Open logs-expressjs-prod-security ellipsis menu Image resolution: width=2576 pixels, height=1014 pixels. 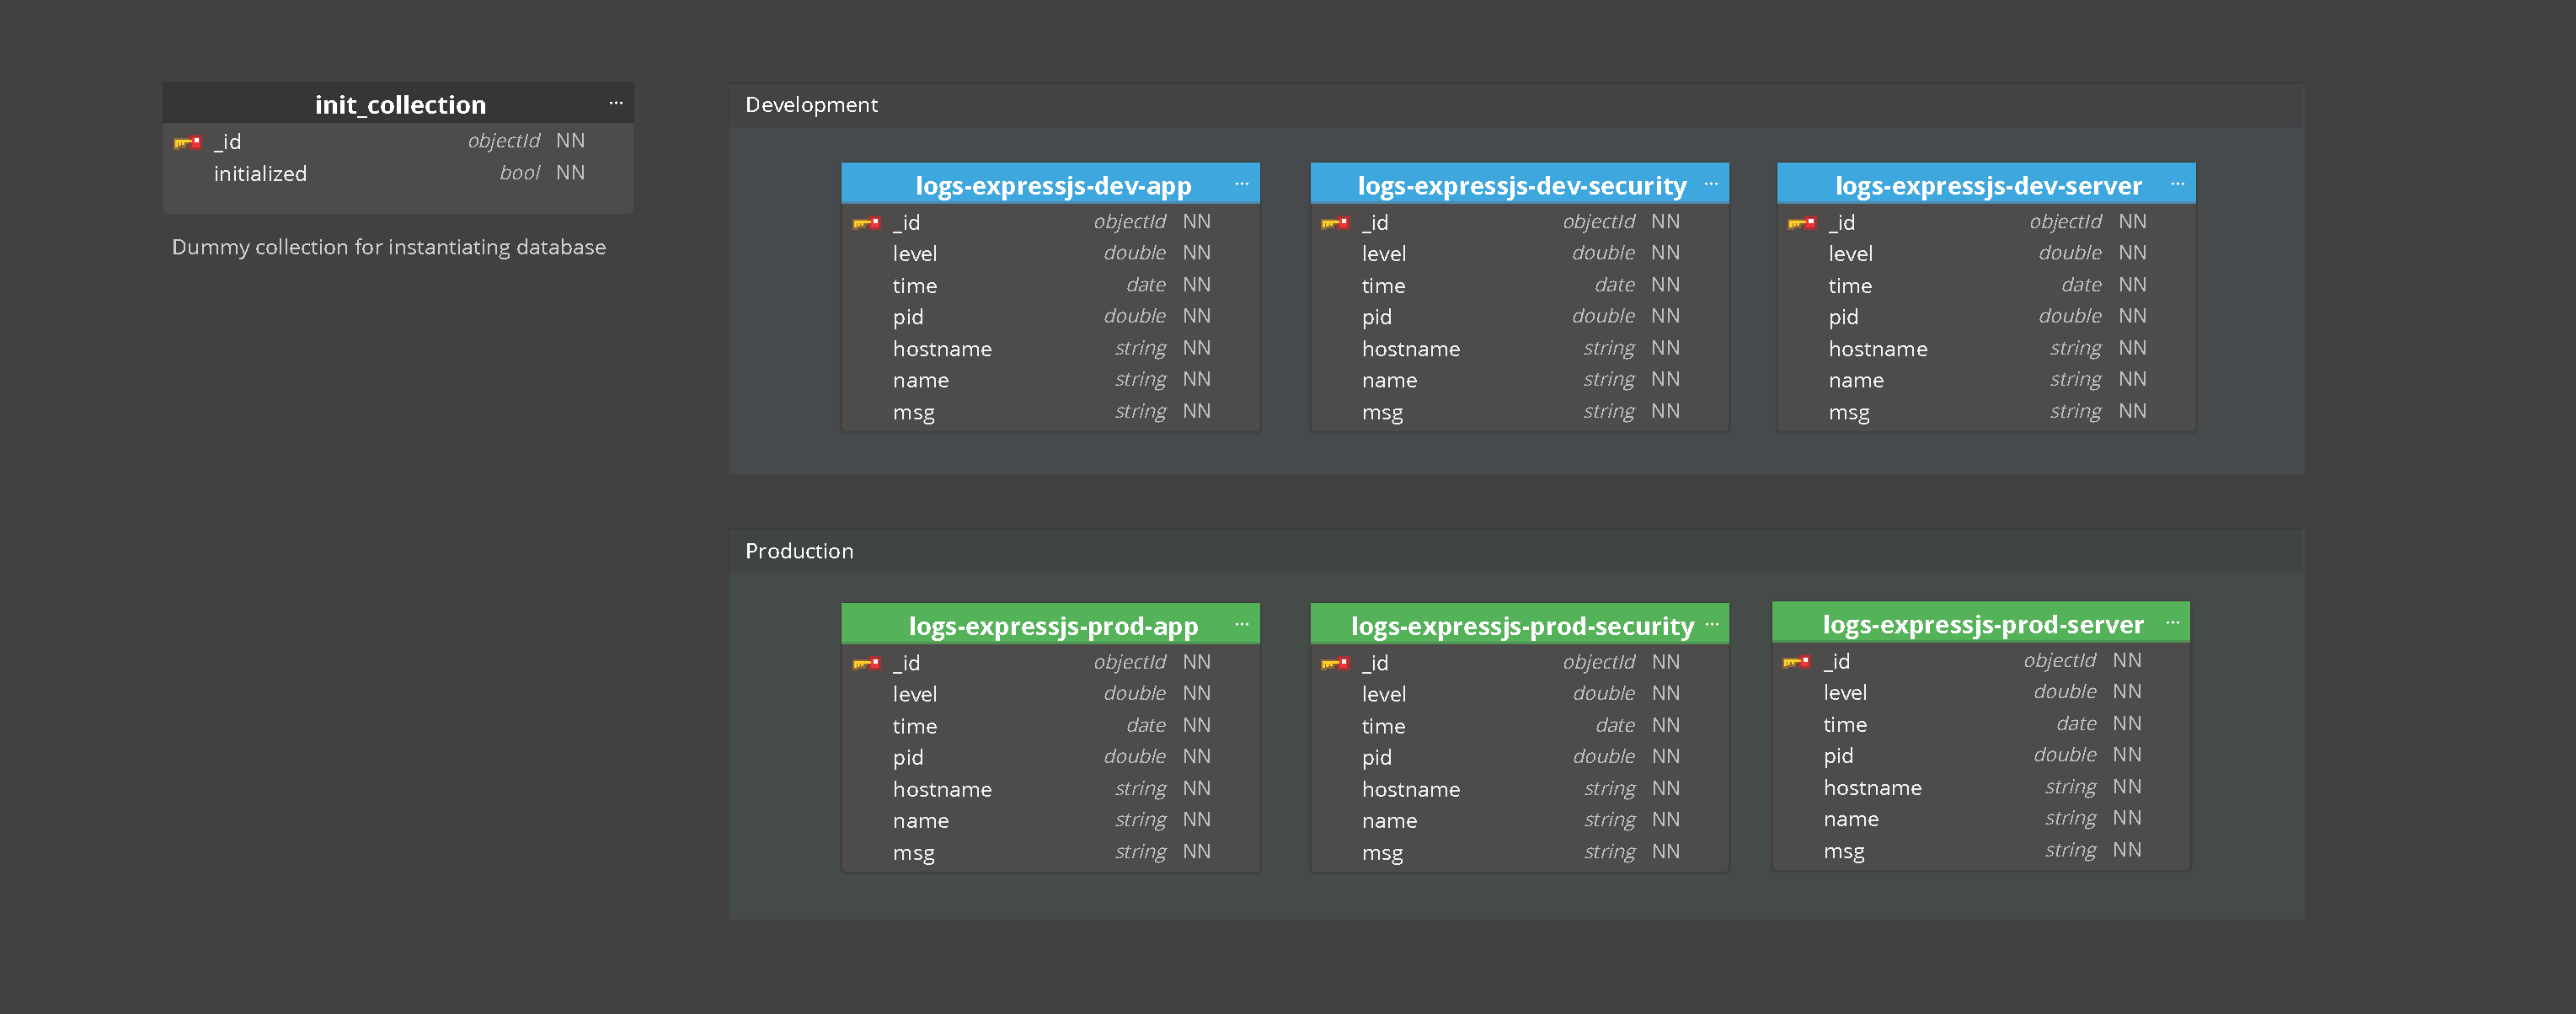click(1711, 625)
